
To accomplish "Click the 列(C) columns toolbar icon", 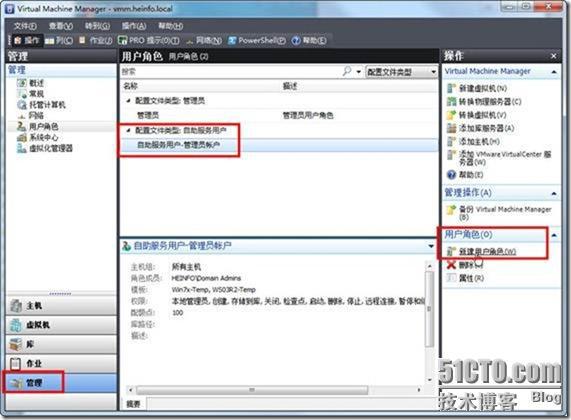I will [x=59, y=40].
